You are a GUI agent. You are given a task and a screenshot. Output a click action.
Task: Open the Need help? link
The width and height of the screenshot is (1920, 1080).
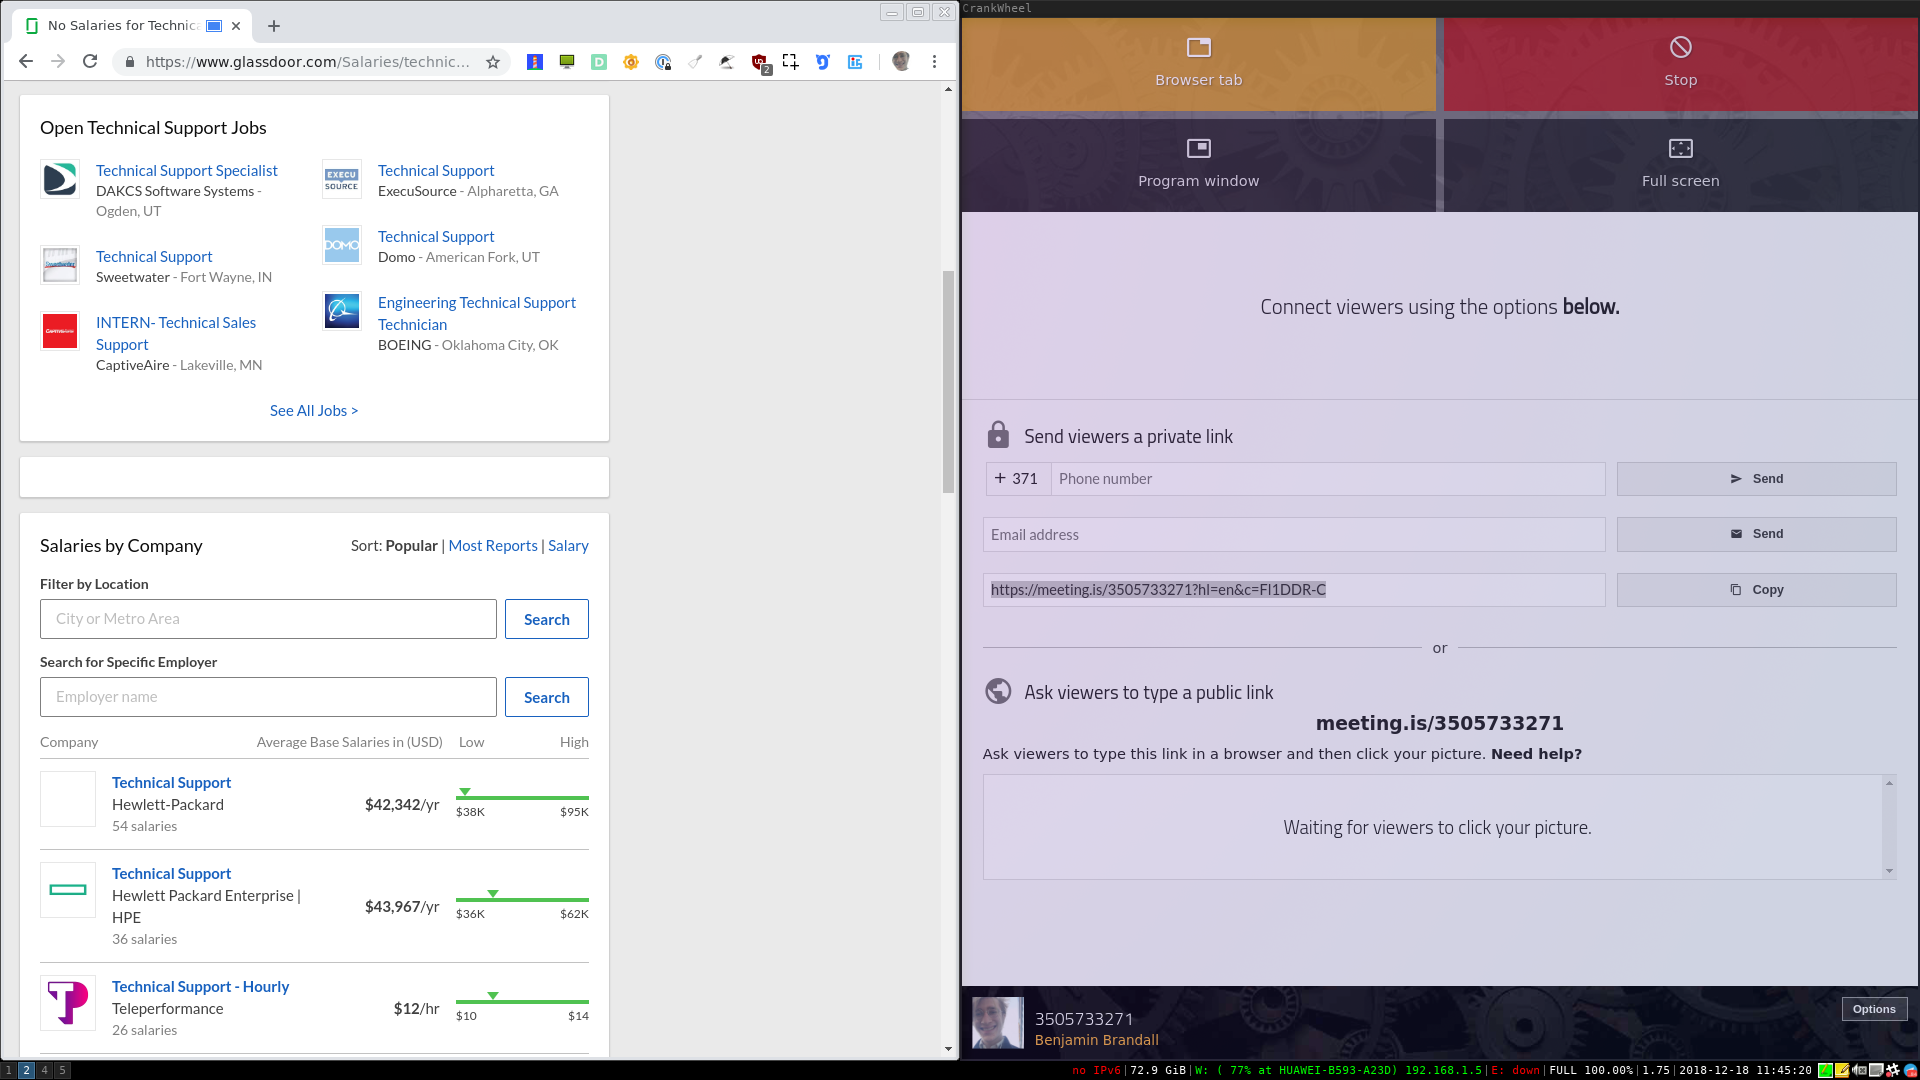tap(1536, 754)
